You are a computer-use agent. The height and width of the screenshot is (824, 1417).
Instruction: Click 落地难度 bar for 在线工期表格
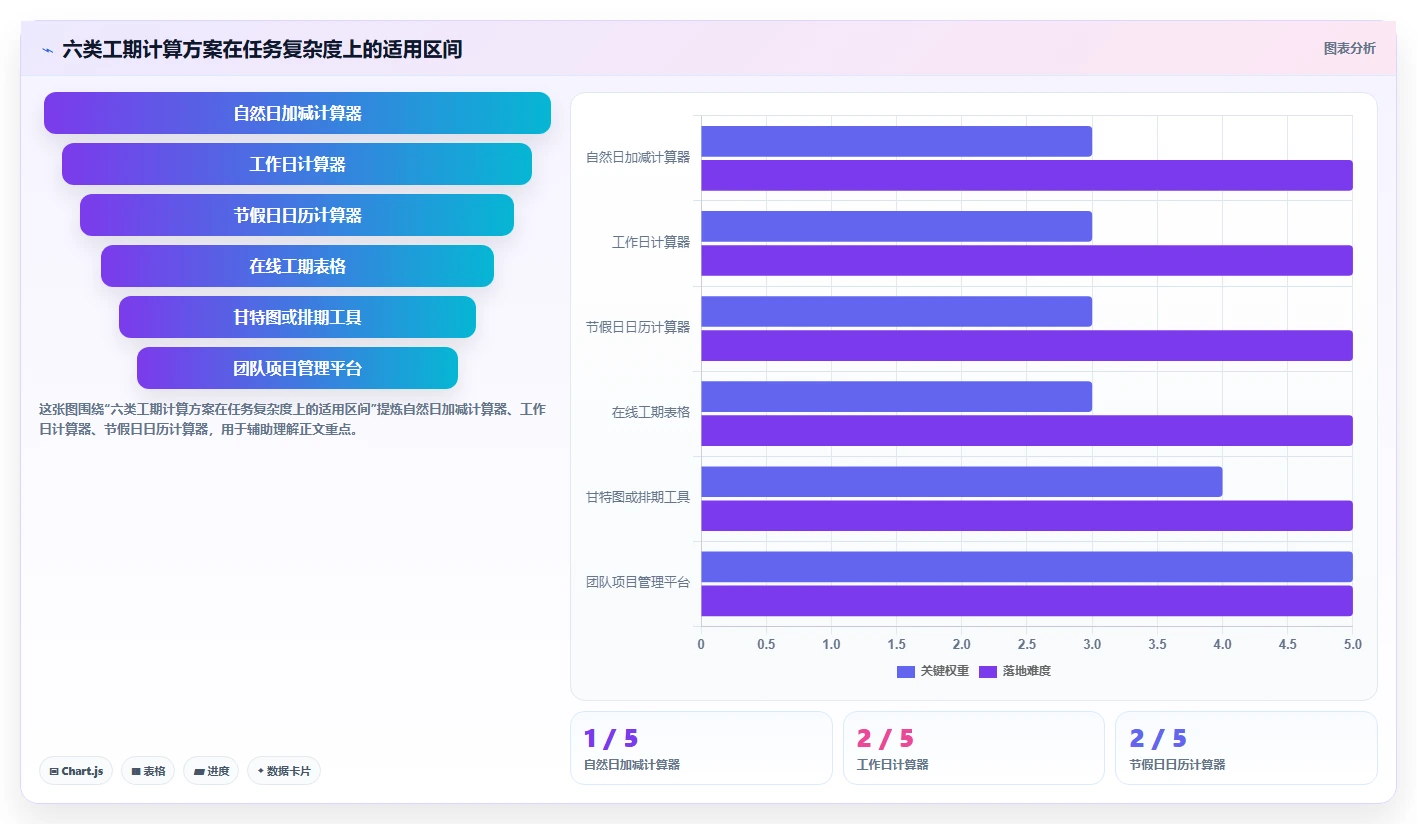[x=1027, y=430]
